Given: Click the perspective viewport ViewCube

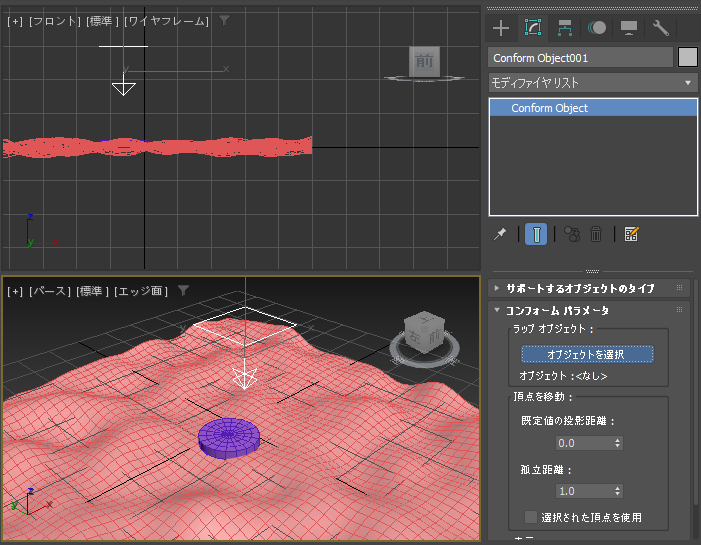Looking at the screenshot, I should [424, 332].
